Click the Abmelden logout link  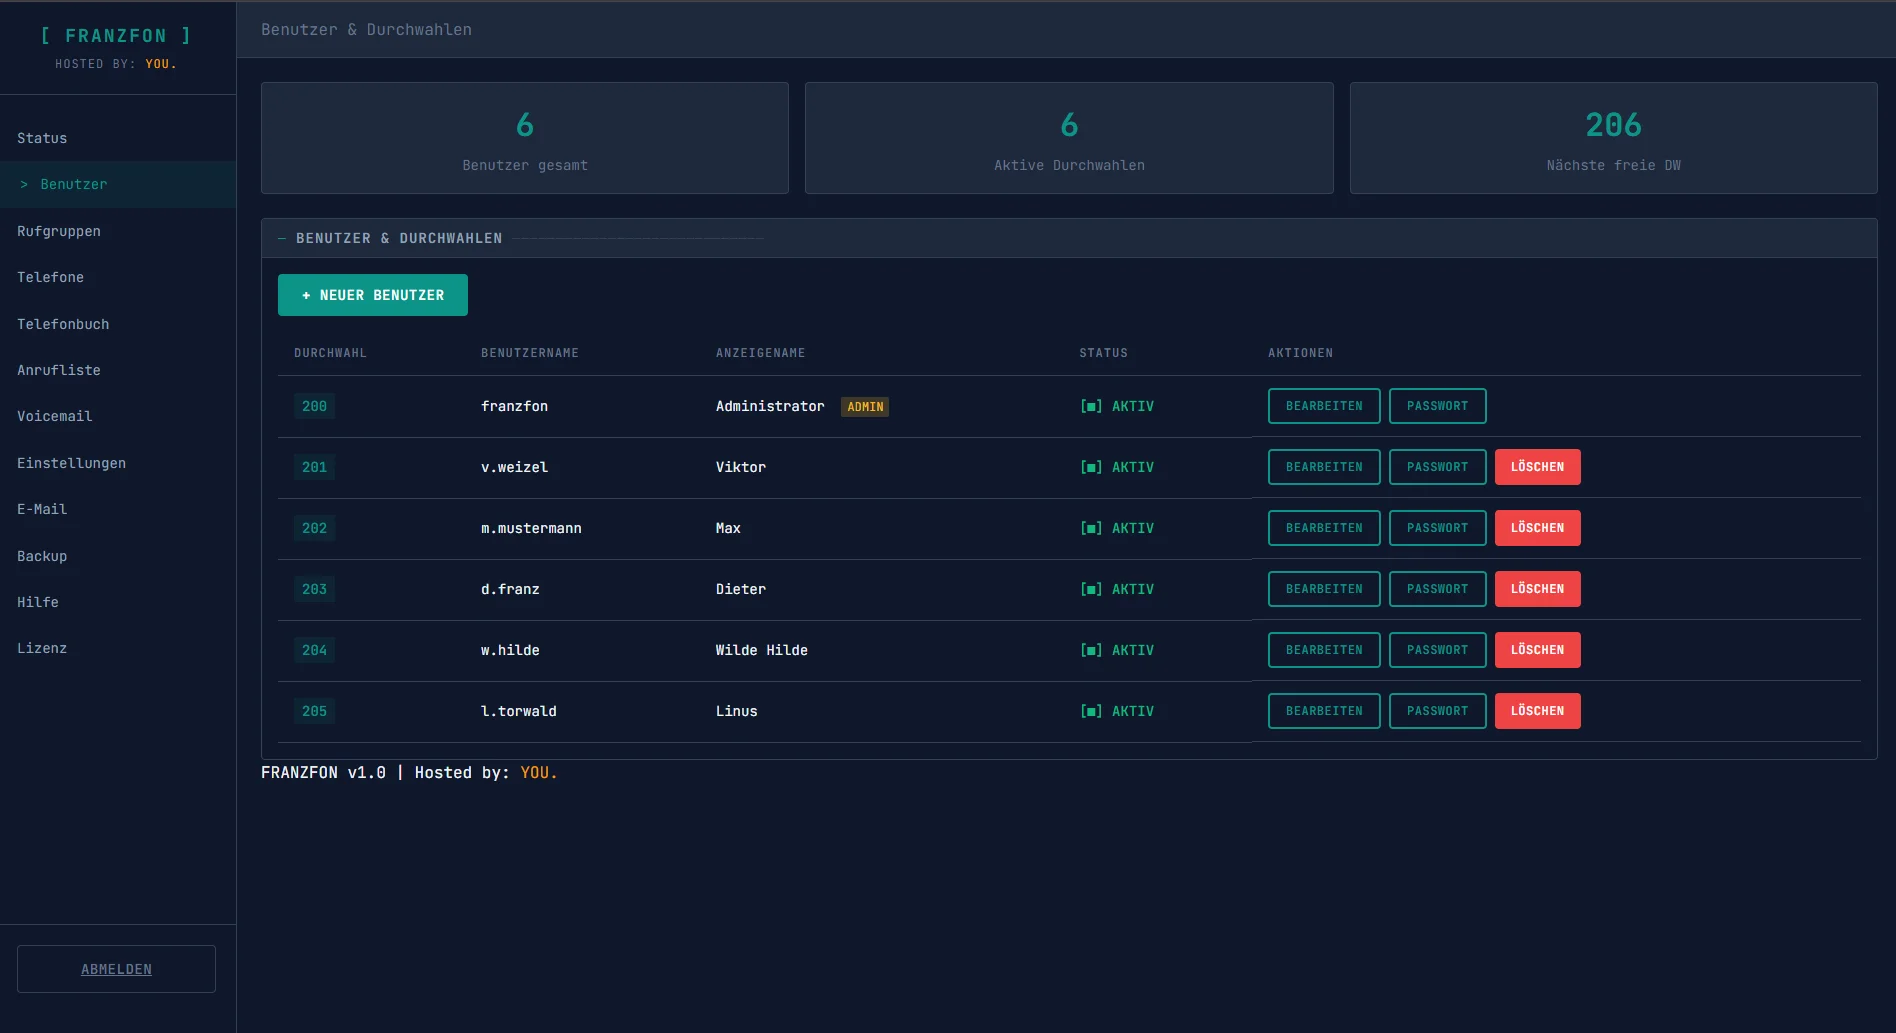coord(116,969)
